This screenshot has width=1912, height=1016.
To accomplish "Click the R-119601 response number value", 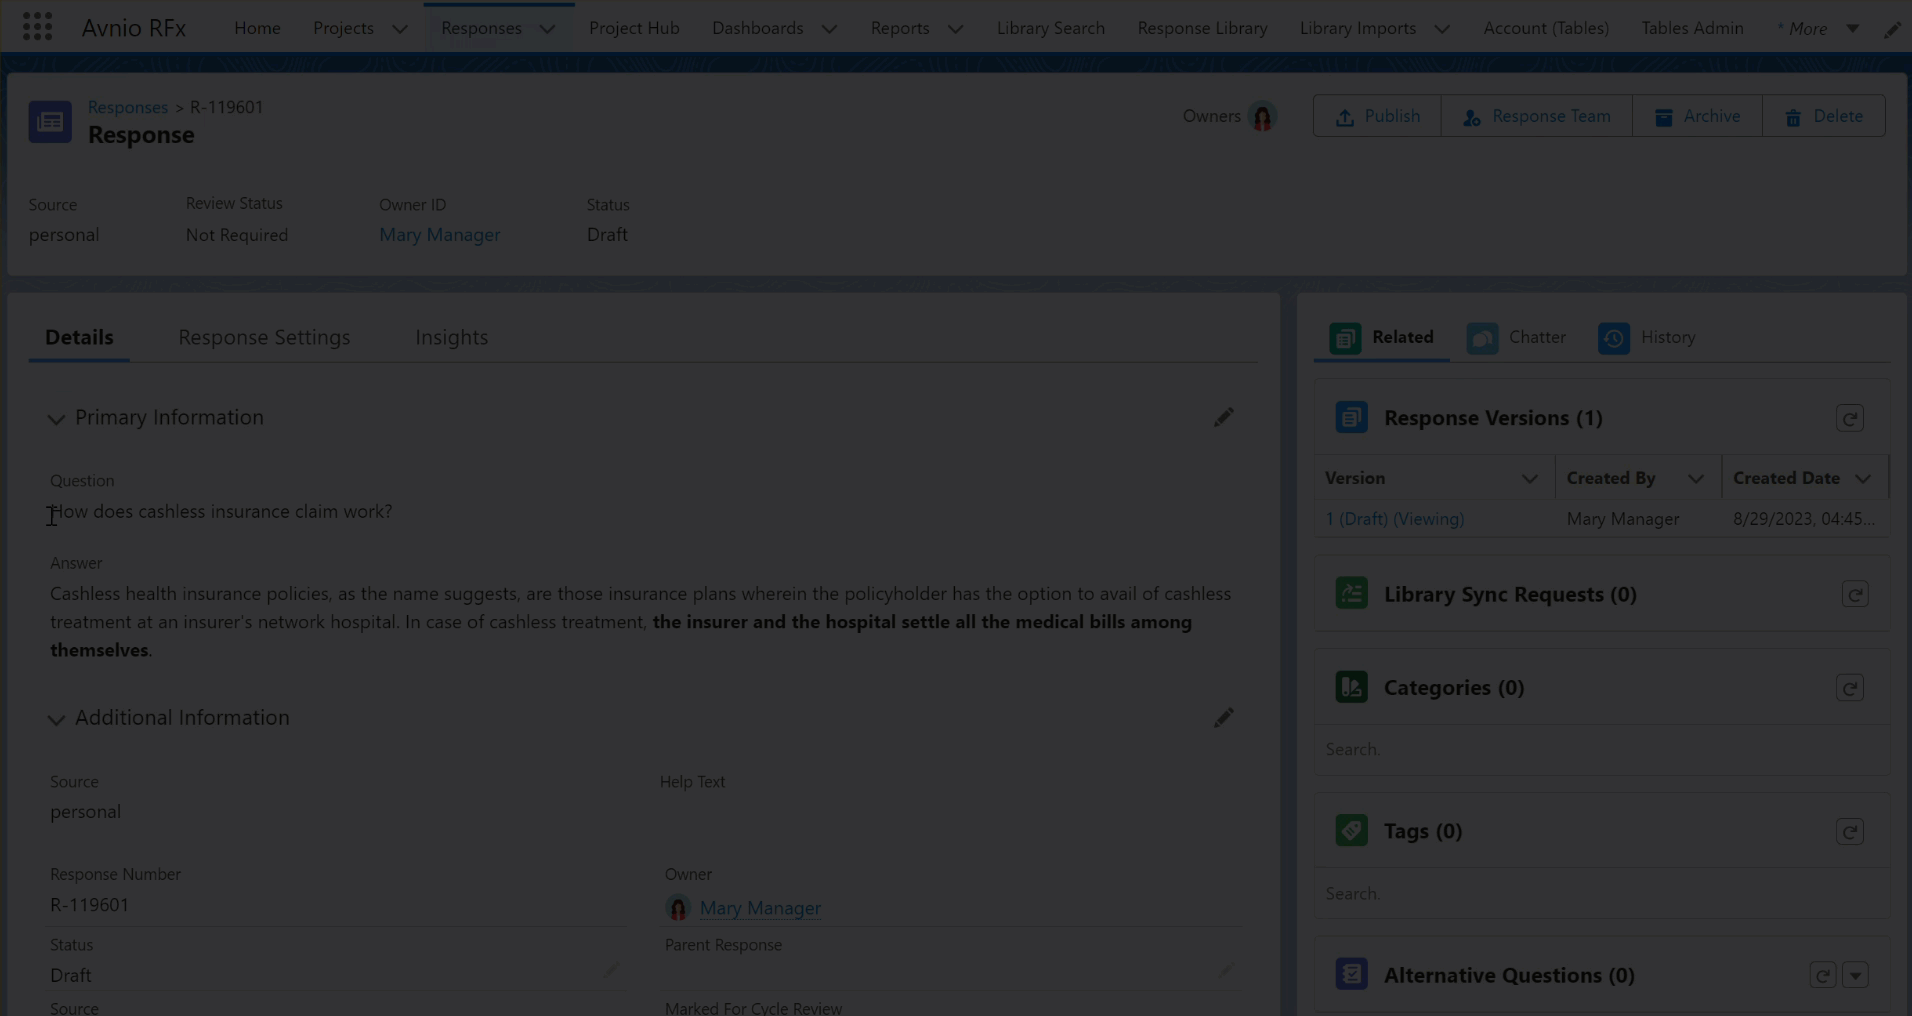I will (89, 905).
